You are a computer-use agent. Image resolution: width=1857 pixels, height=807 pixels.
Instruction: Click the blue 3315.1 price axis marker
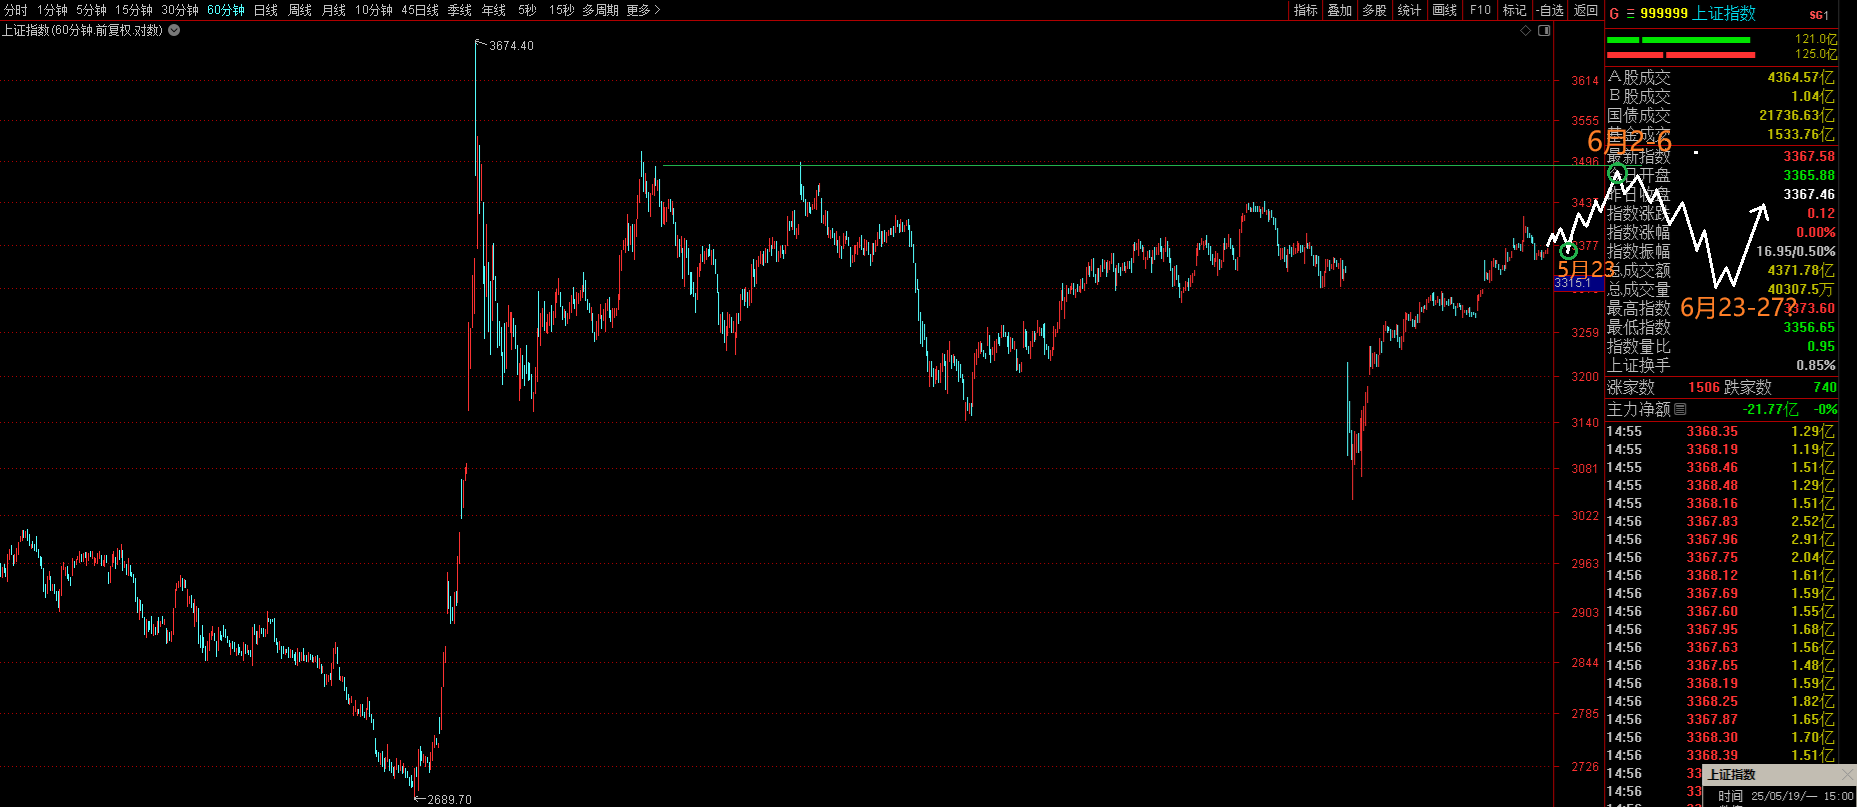click(x=1577, y=284)
